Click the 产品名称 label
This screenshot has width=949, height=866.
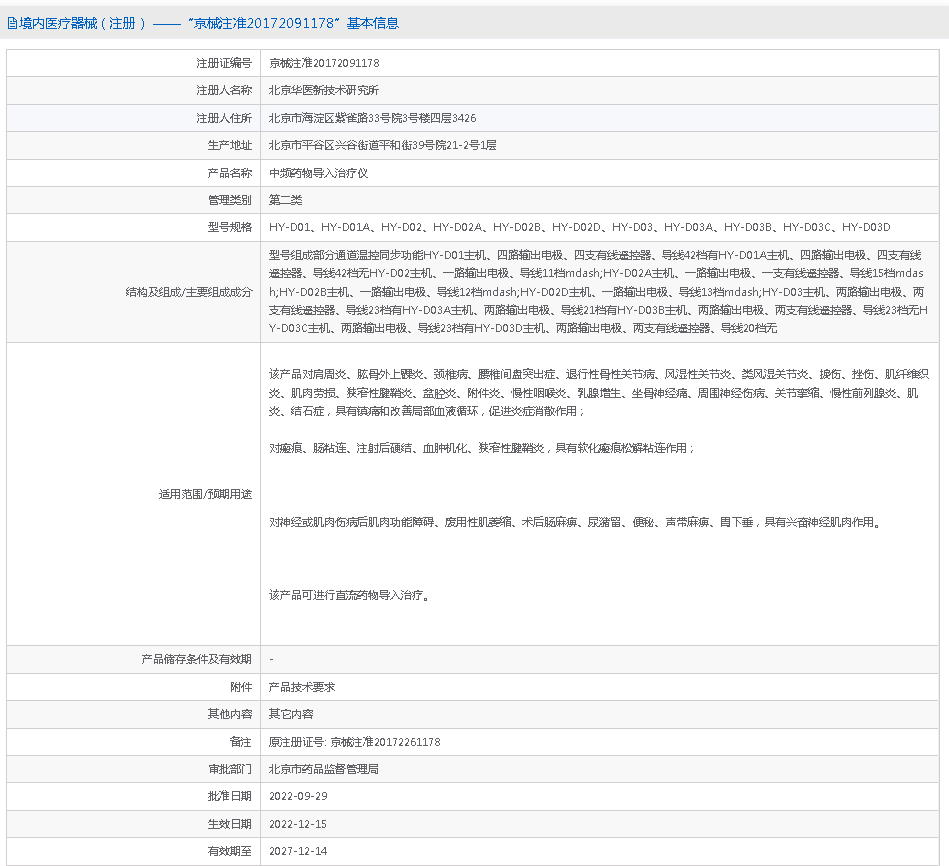click(x=229, y=173)
